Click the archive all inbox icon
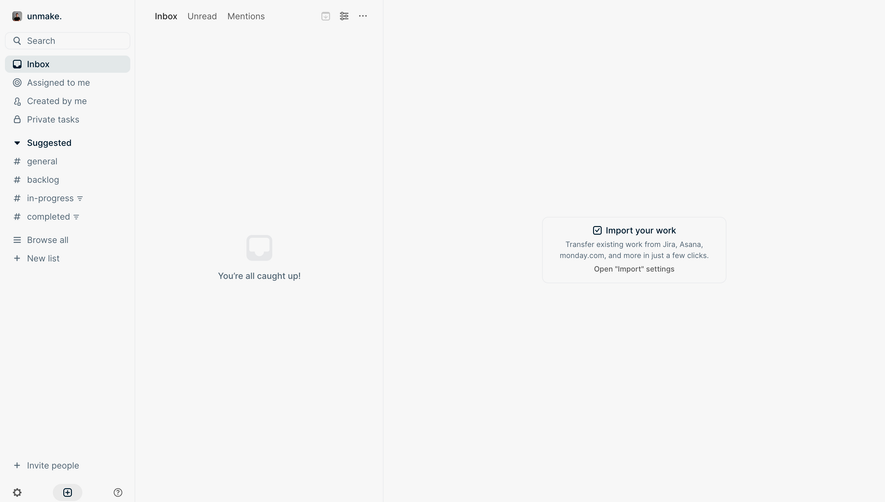This screenshot has width=885, height=502. [x=326, y=16]
